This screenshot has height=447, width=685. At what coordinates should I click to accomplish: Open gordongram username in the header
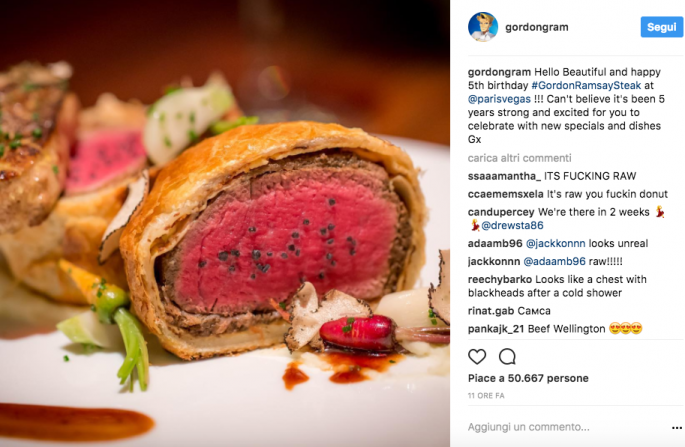pos(536,27)
